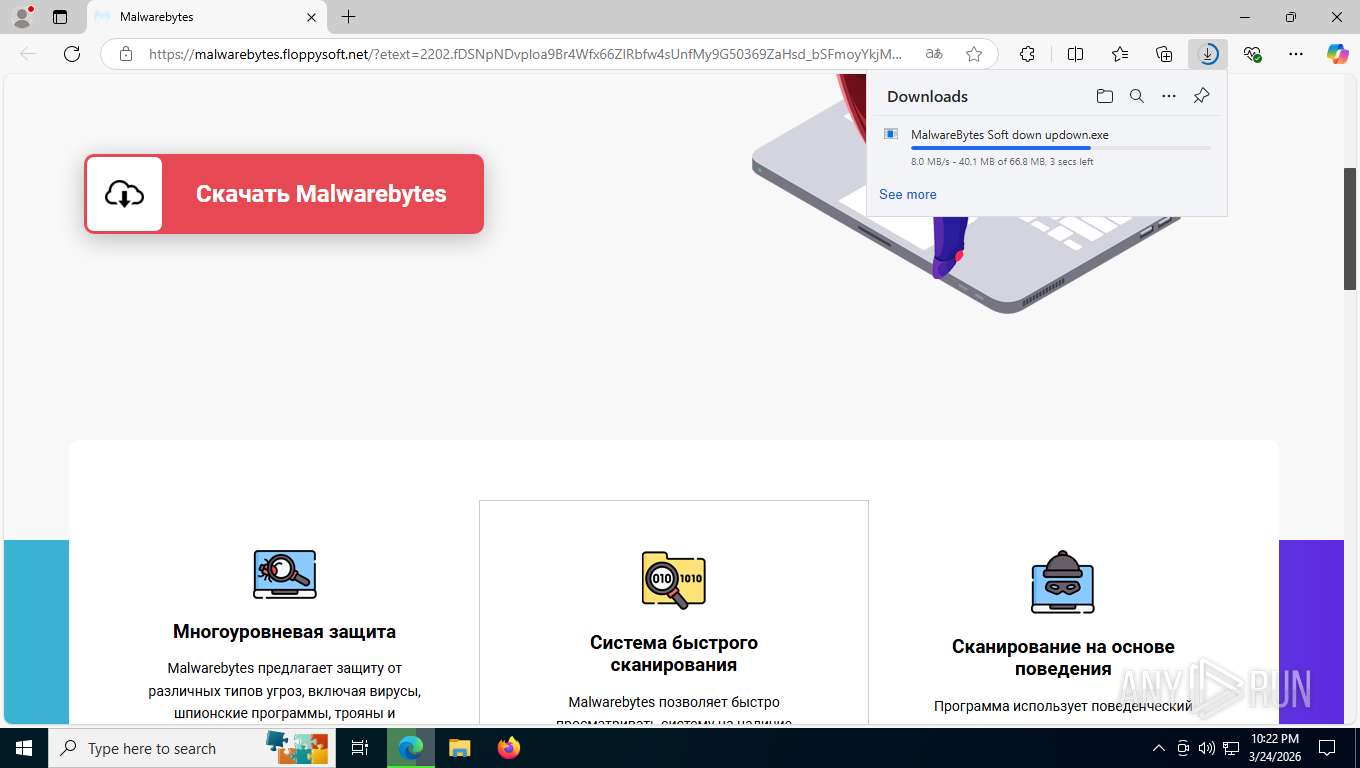
Task: Open Task View on taskbar
Action: tap(360, 748)
